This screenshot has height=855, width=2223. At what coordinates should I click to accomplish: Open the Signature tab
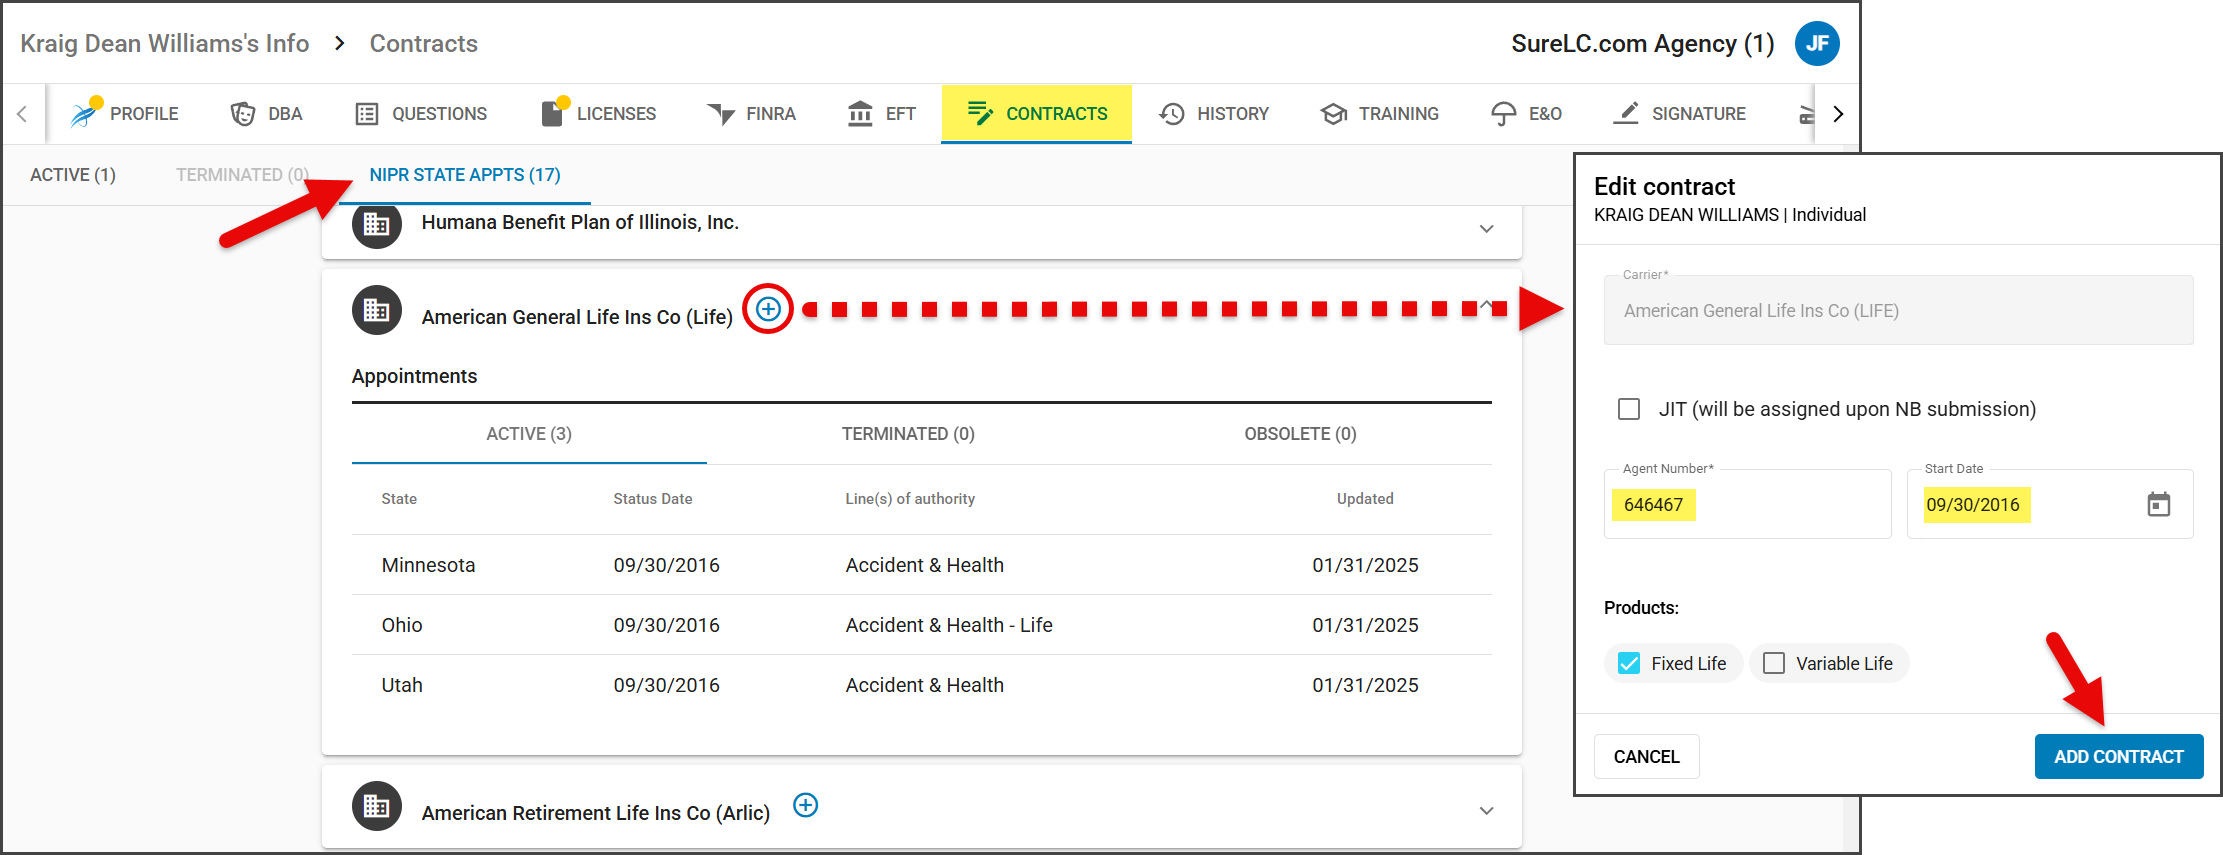pyautogui.click(x=1679, y=114)
